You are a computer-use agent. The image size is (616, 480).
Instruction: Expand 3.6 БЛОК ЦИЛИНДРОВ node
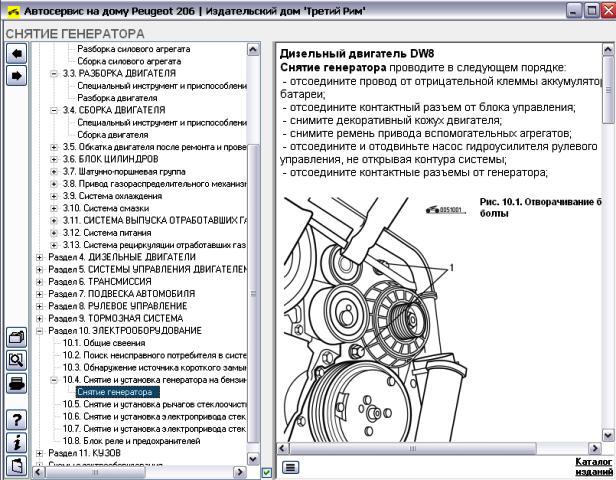point(54,159)
